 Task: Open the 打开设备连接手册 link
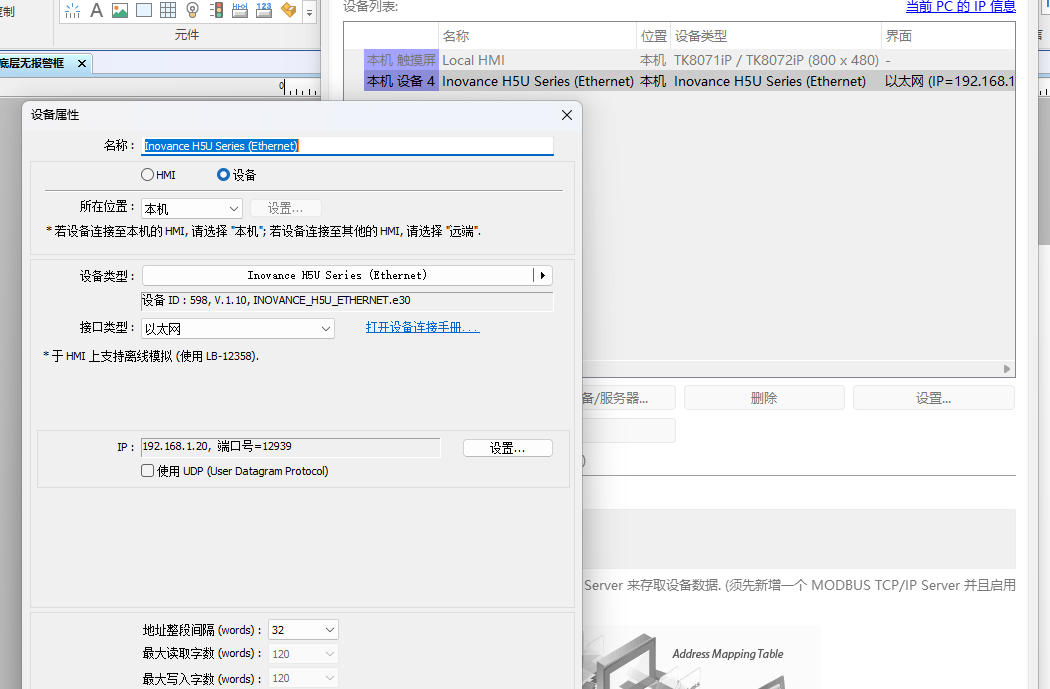(422, 327)
